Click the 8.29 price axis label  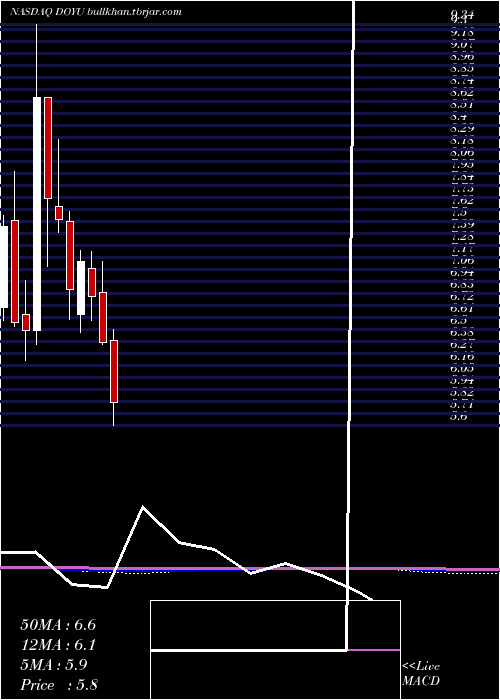tap(462, 129)
